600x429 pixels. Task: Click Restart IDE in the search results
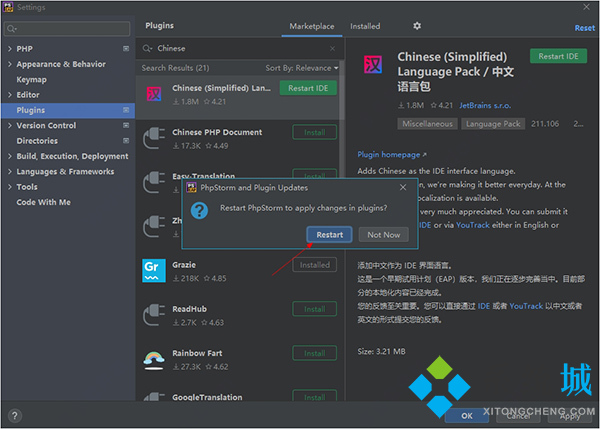click(308, 88)
